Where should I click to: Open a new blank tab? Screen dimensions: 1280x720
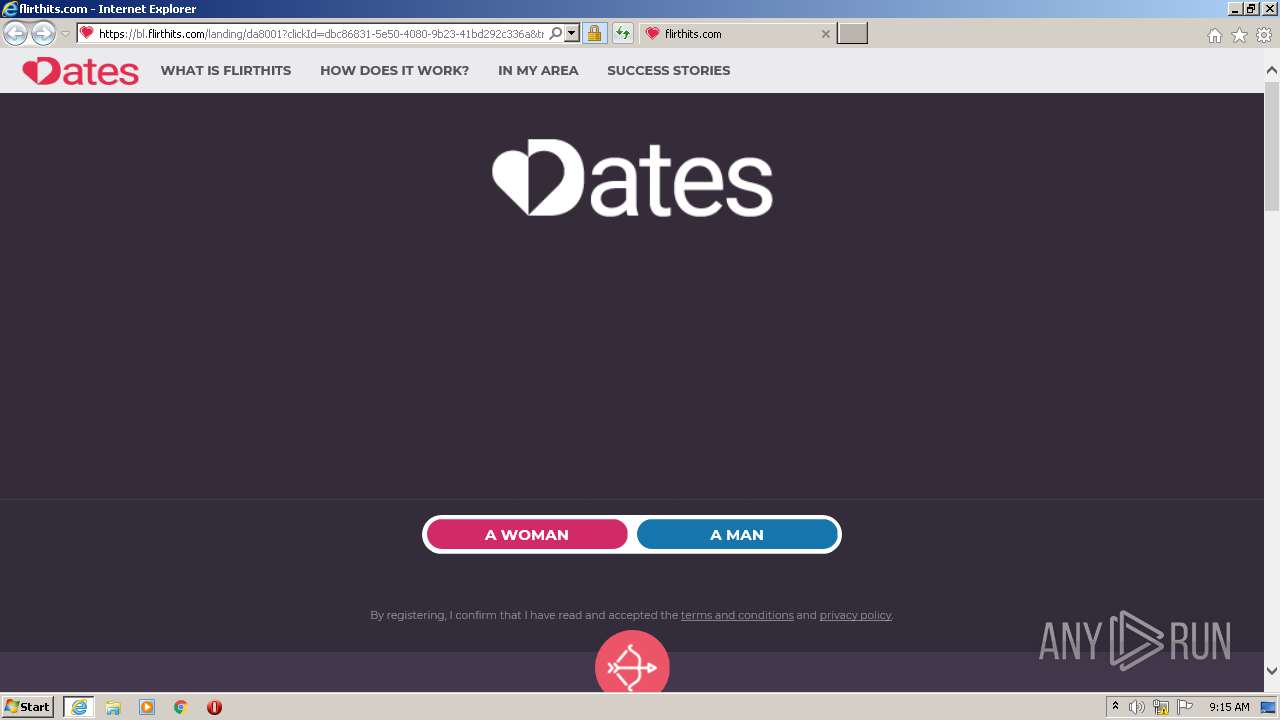[852, 33]
